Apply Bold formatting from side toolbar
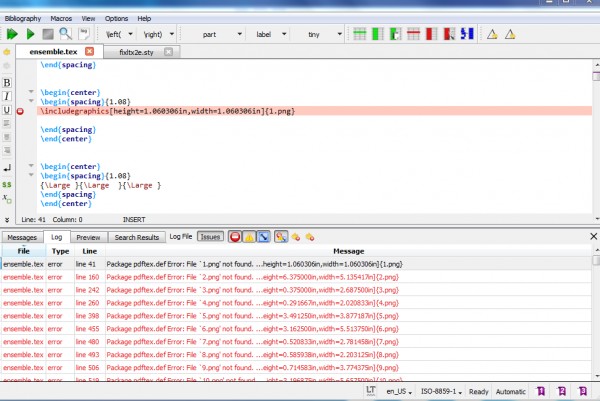 (x=7, y=81)
